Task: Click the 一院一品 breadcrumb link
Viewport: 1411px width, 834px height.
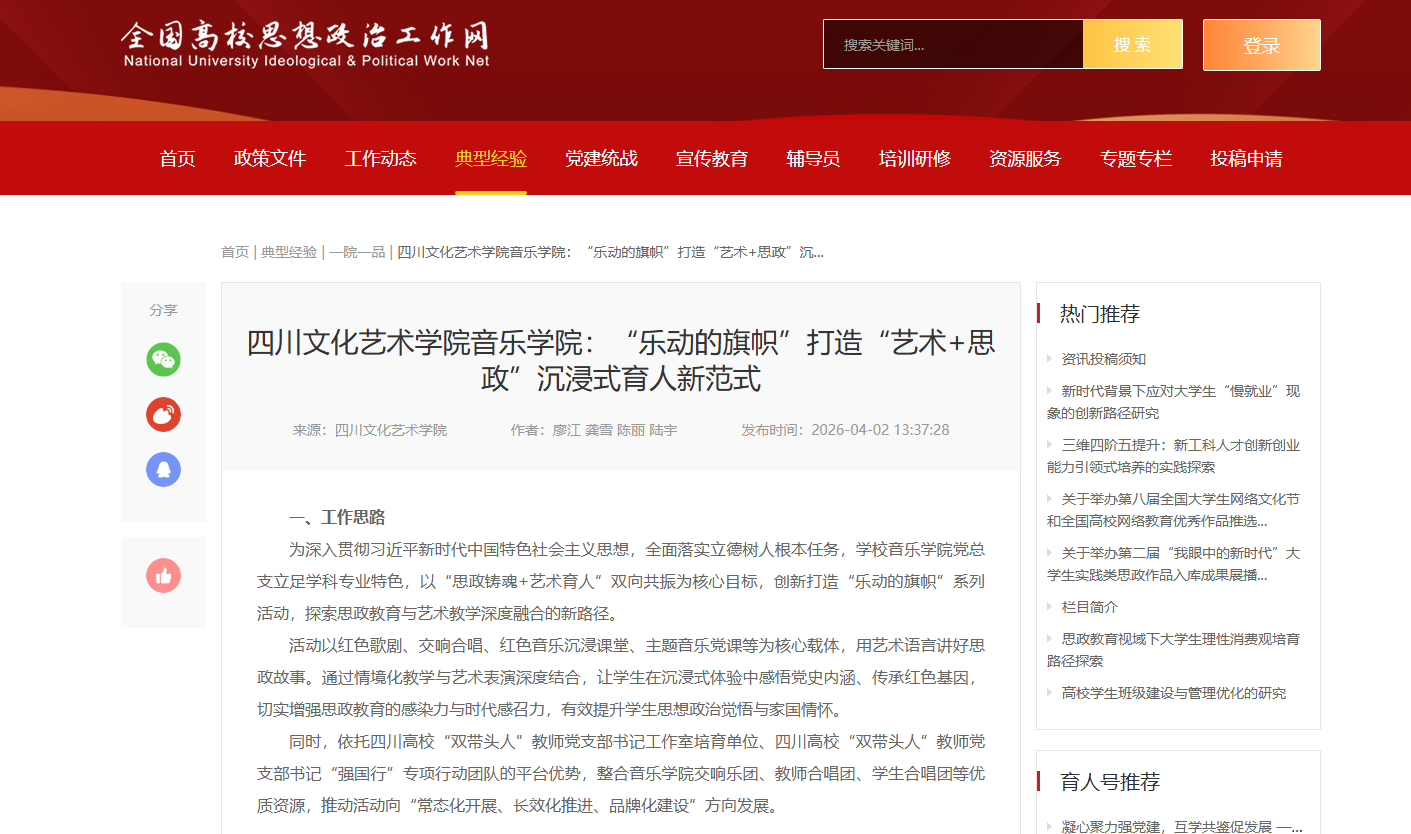Action: coord(357,252)
